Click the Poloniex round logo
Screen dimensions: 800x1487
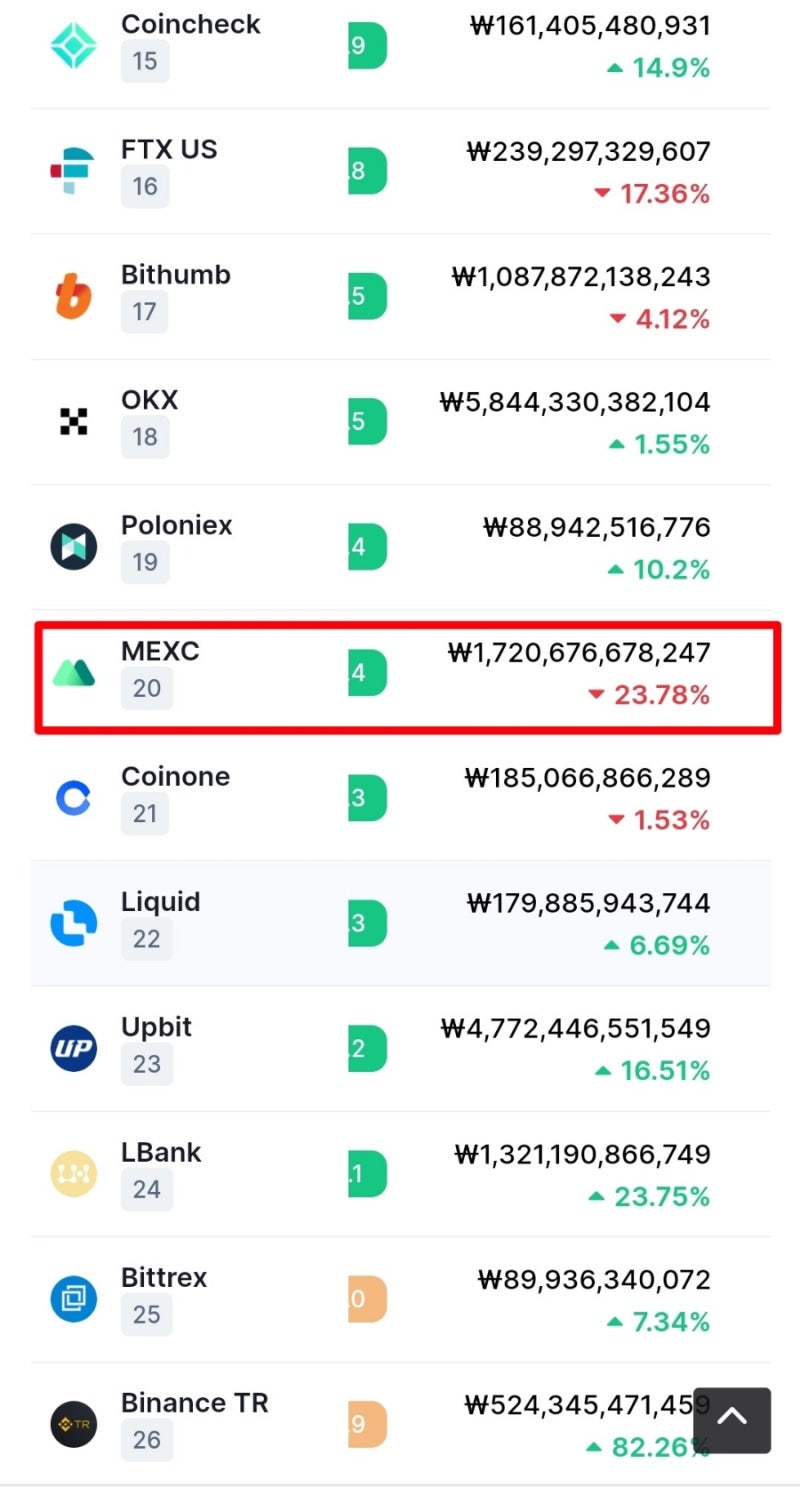(74, 547)
